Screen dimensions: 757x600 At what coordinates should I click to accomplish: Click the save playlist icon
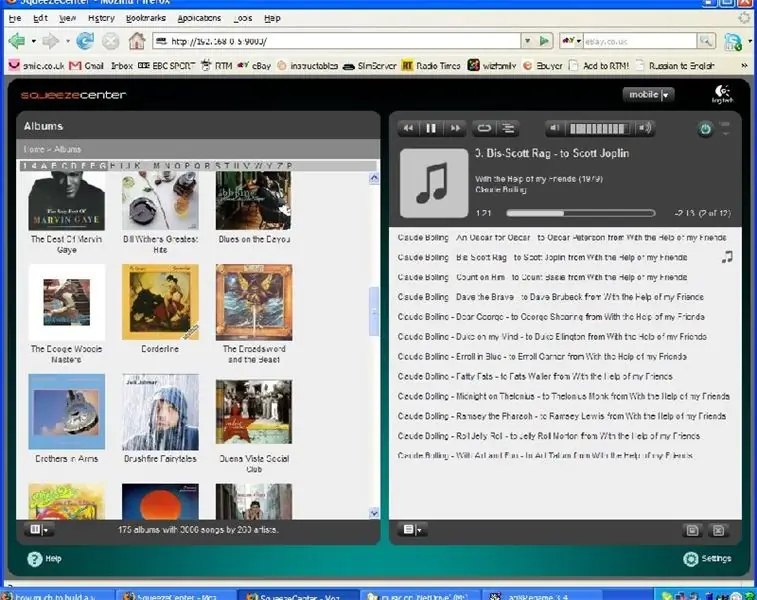click(x=692, y=530)
